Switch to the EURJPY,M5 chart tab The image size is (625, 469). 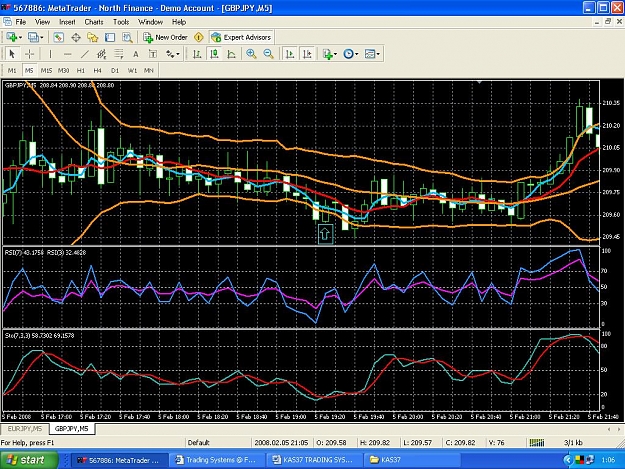click(x=25, y=429)
